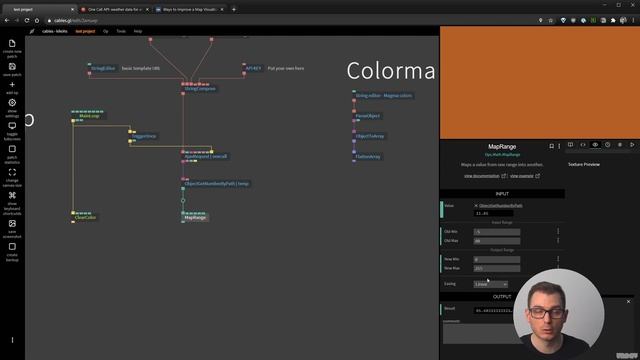Screen dimensions: 640x360
Task: Bookmark this page with star icon
Action: pos(551,20)
